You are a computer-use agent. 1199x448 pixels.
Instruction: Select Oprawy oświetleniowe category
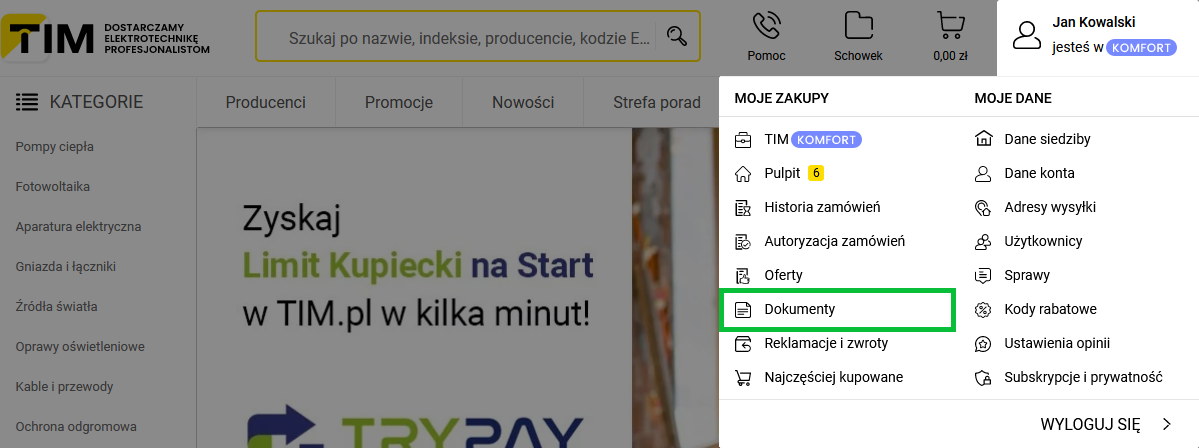click(x=80, y=346)
